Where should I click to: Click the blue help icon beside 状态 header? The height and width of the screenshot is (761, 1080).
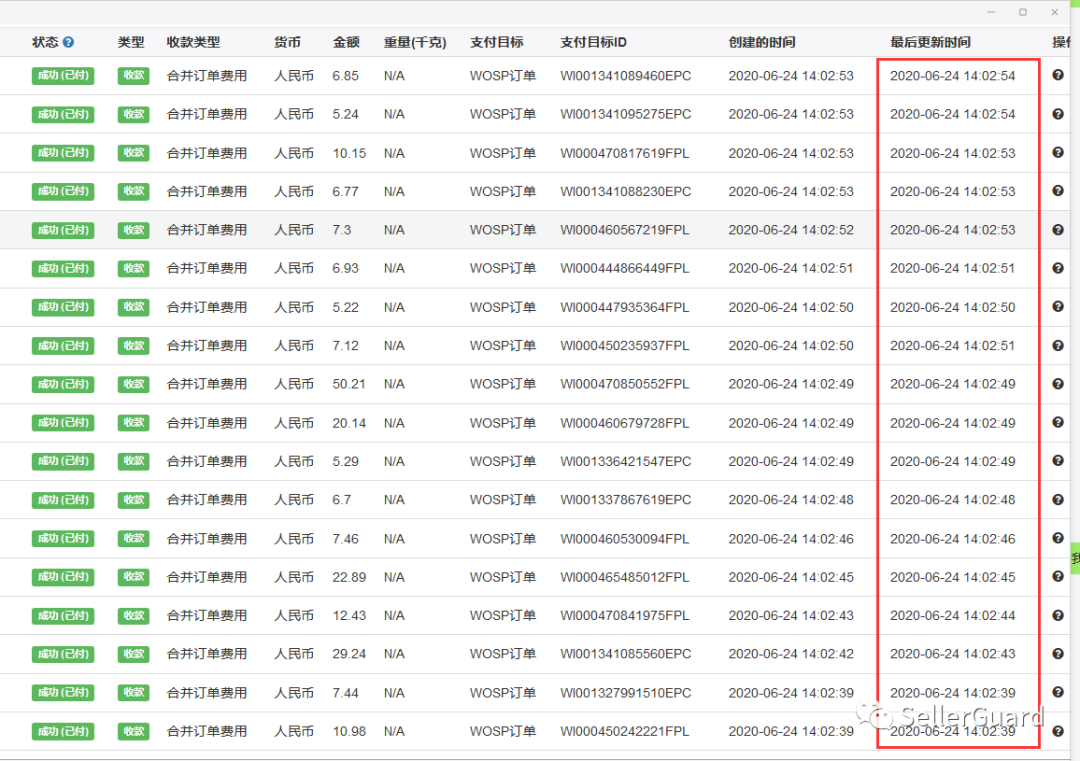click(68, 42)
